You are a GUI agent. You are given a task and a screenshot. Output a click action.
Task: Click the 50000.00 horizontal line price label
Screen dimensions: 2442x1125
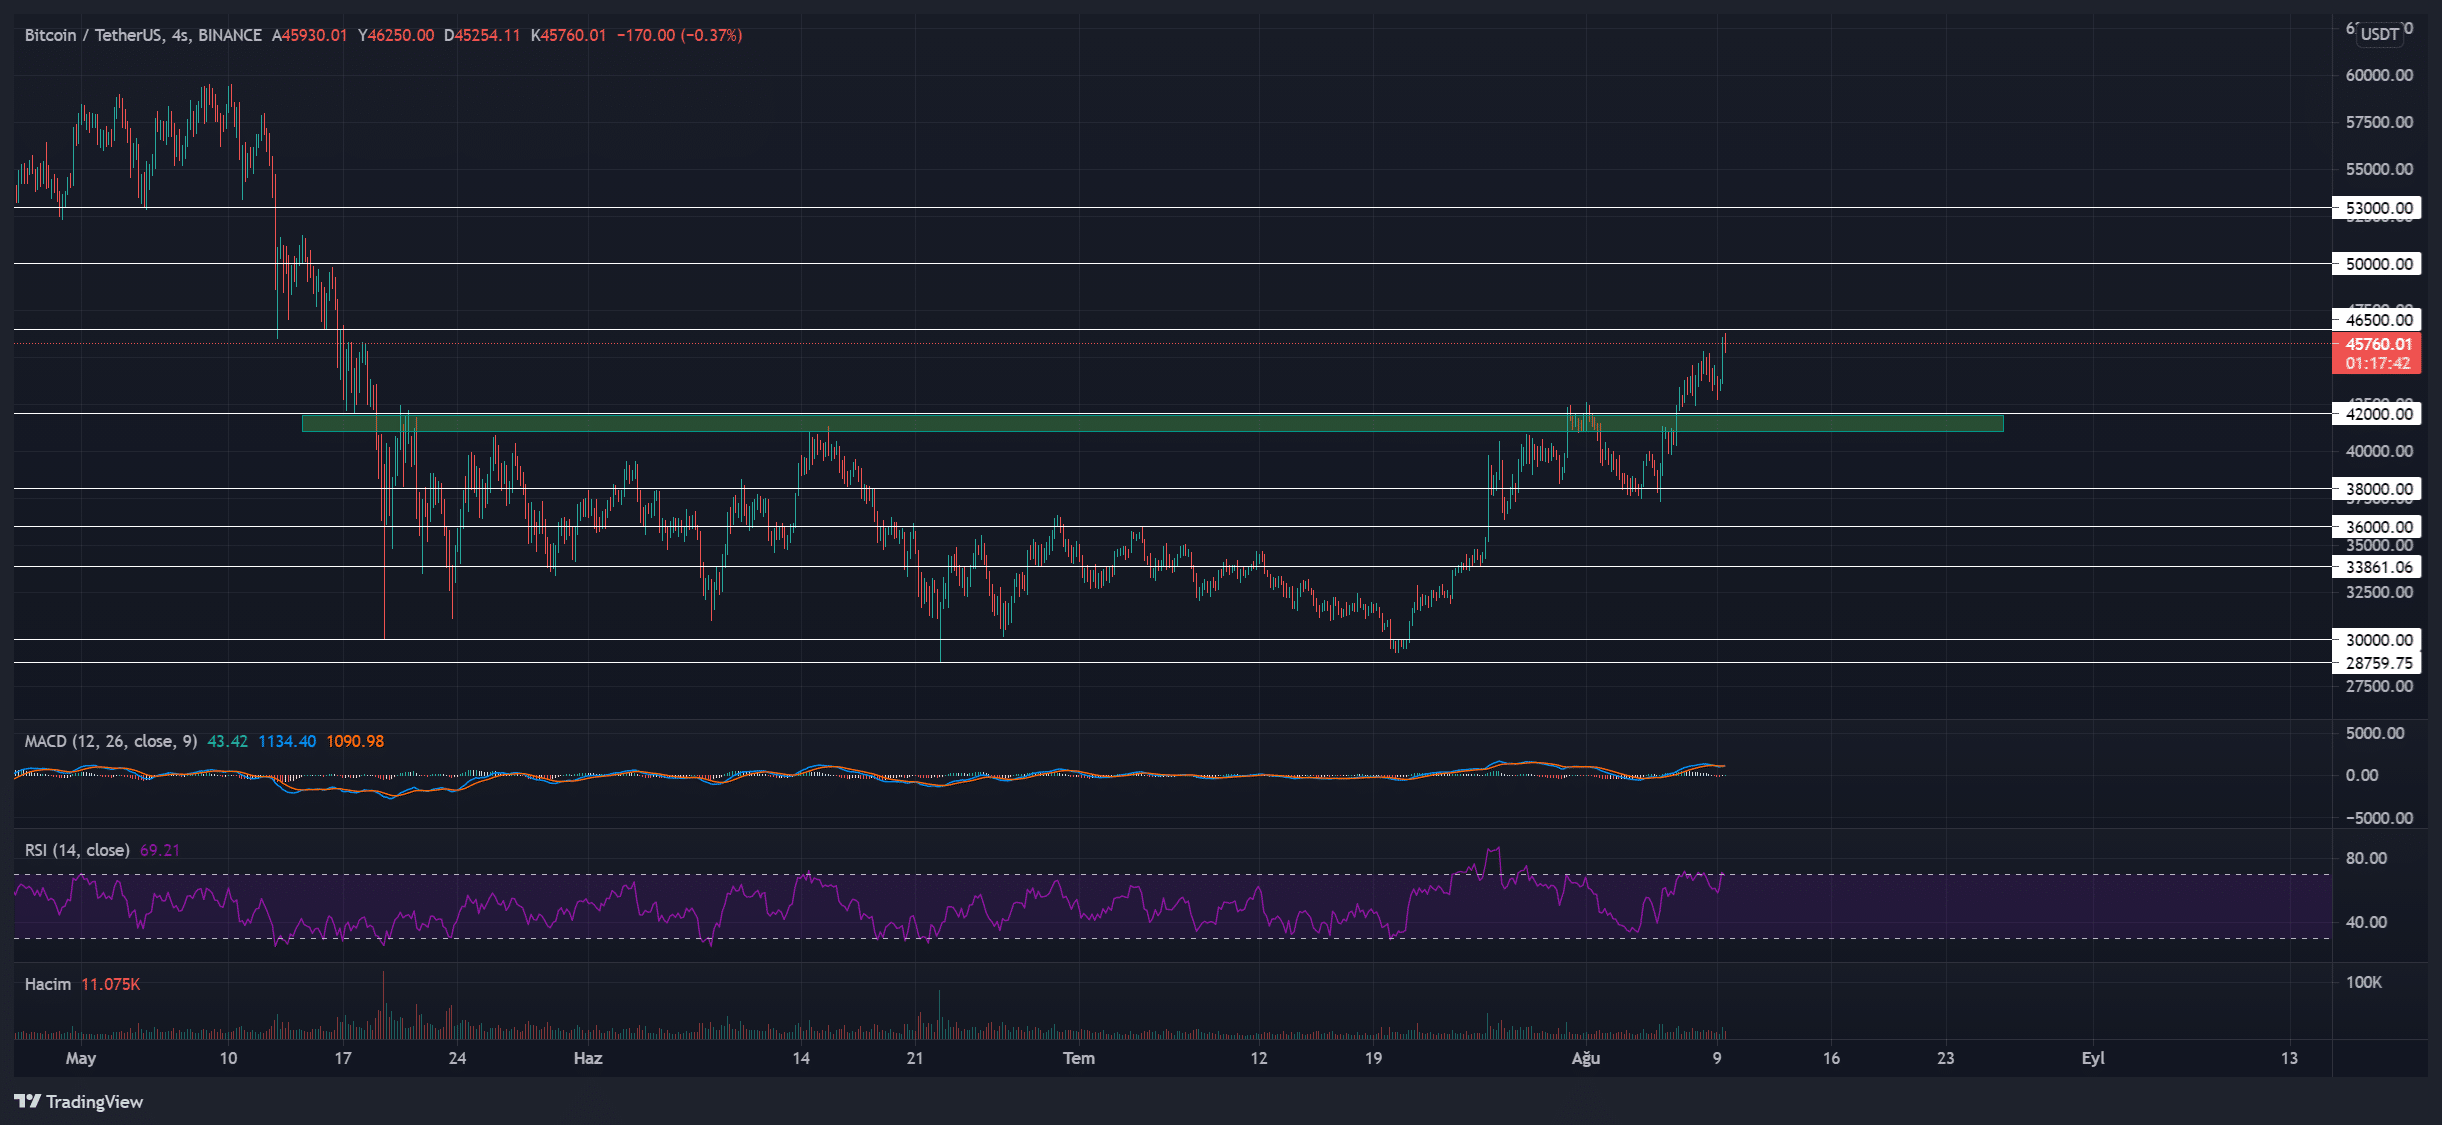(2378, 264)
